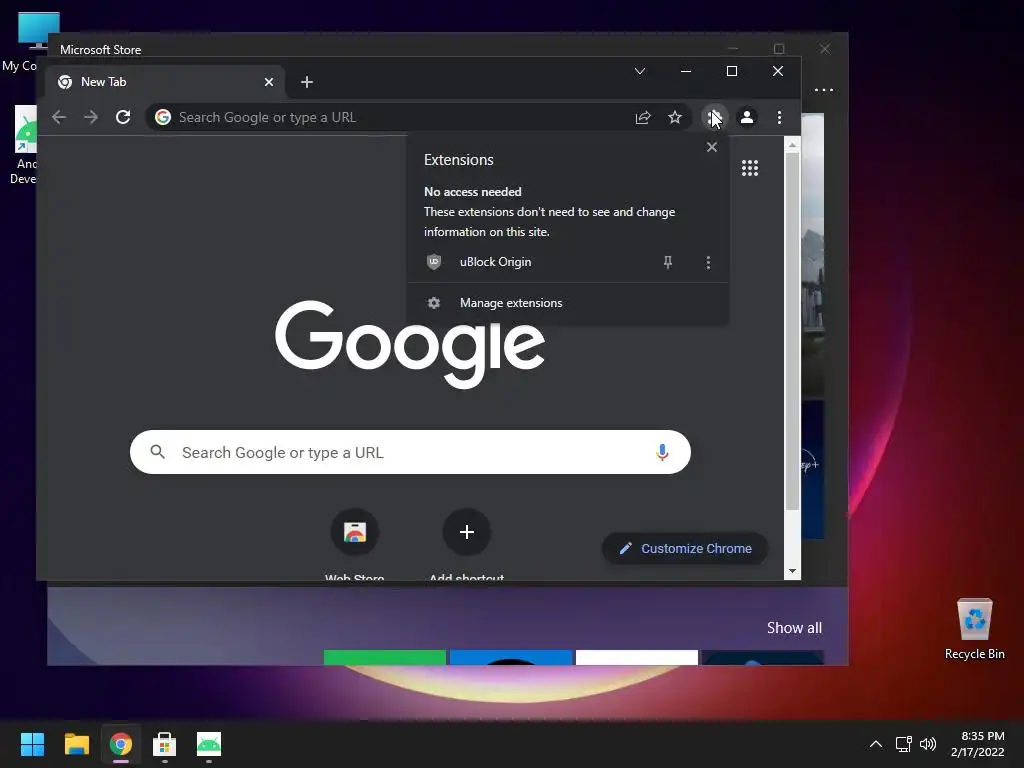Click the green app tile in Microsoft Store
The height and width of the screenshot is (768, 1024).
pos(385,658)
